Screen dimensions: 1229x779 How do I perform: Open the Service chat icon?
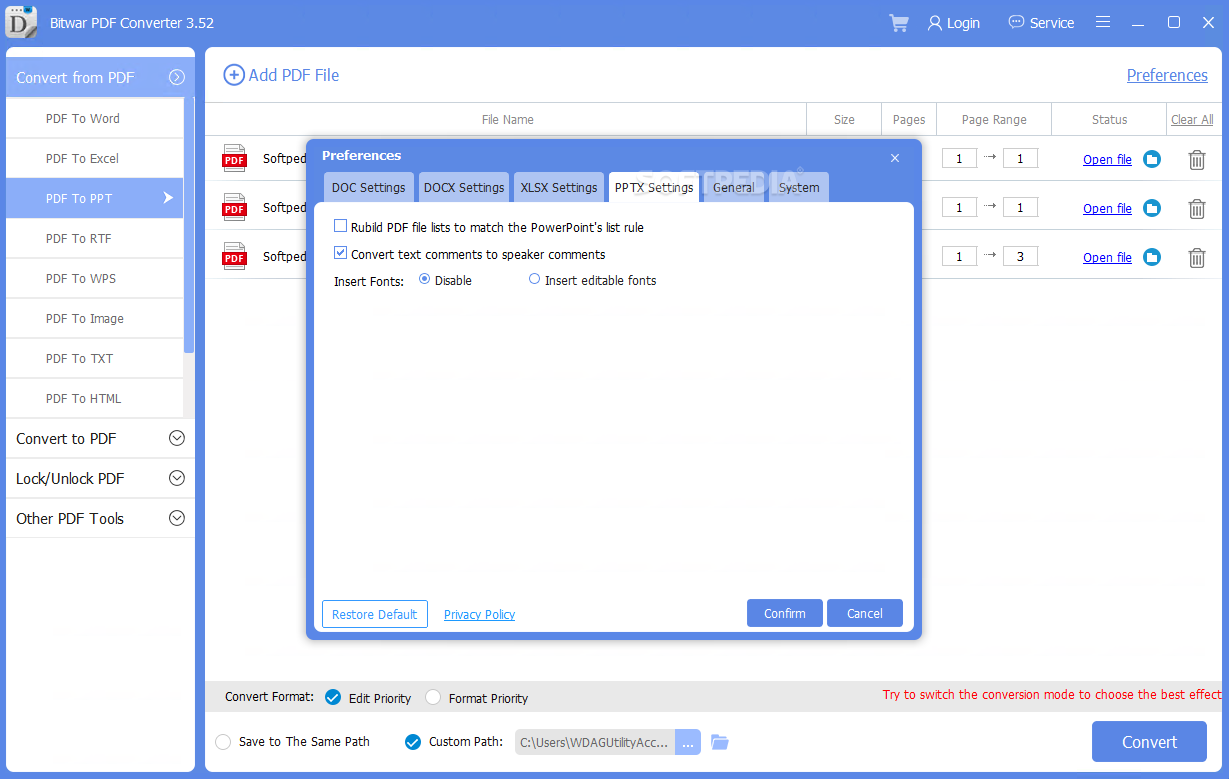(1016, 22)
